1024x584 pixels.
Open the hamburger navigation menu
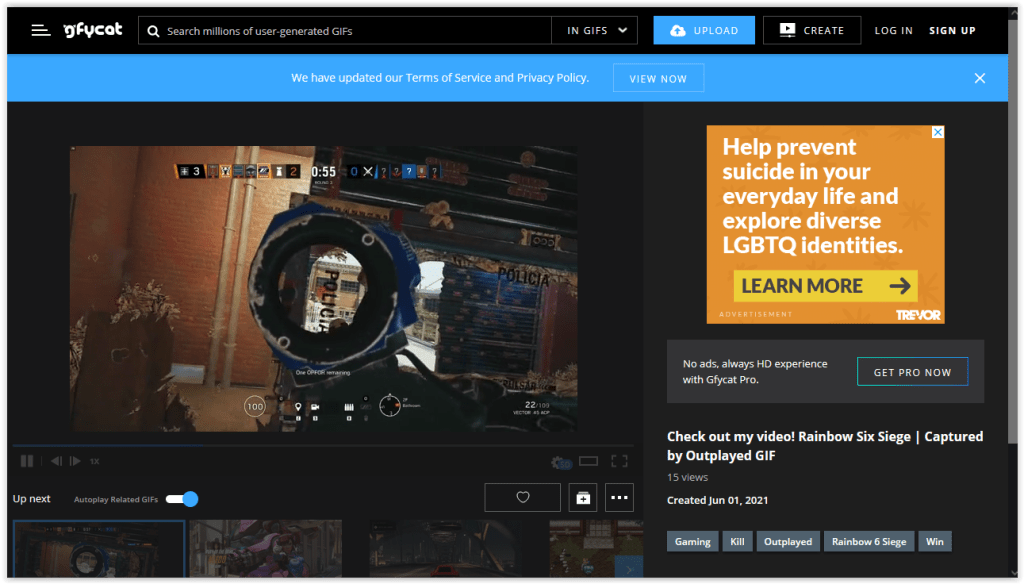tap(40, 29)
